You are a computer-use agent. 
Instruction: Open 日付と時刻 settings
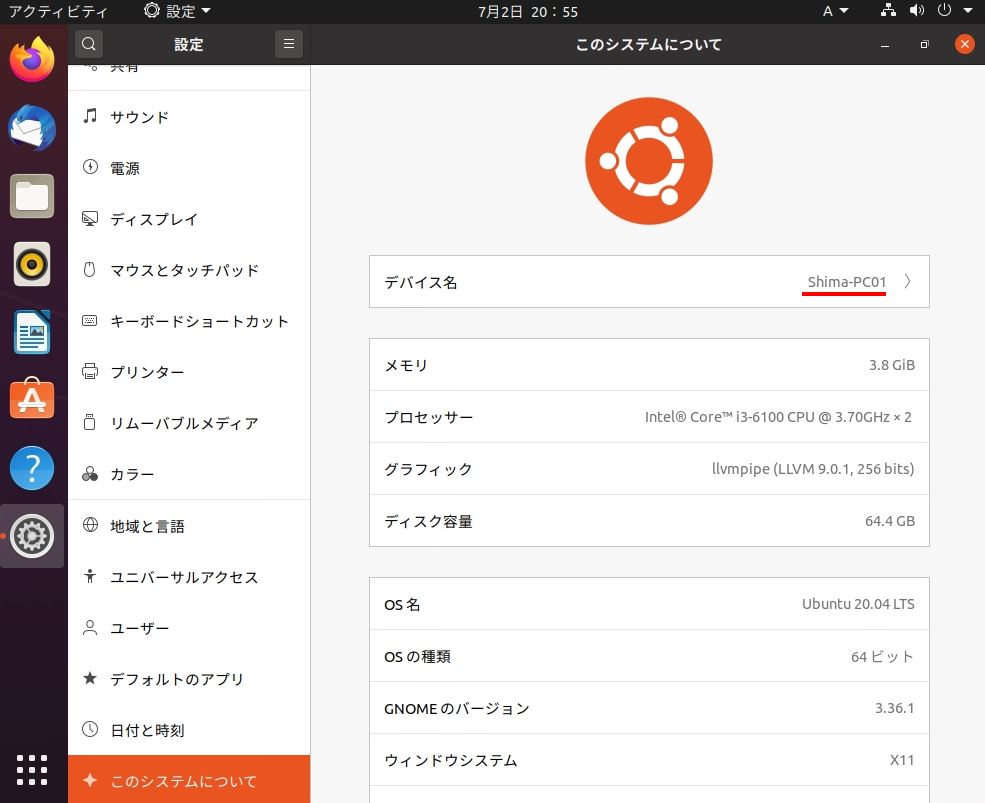pos(189,730)
